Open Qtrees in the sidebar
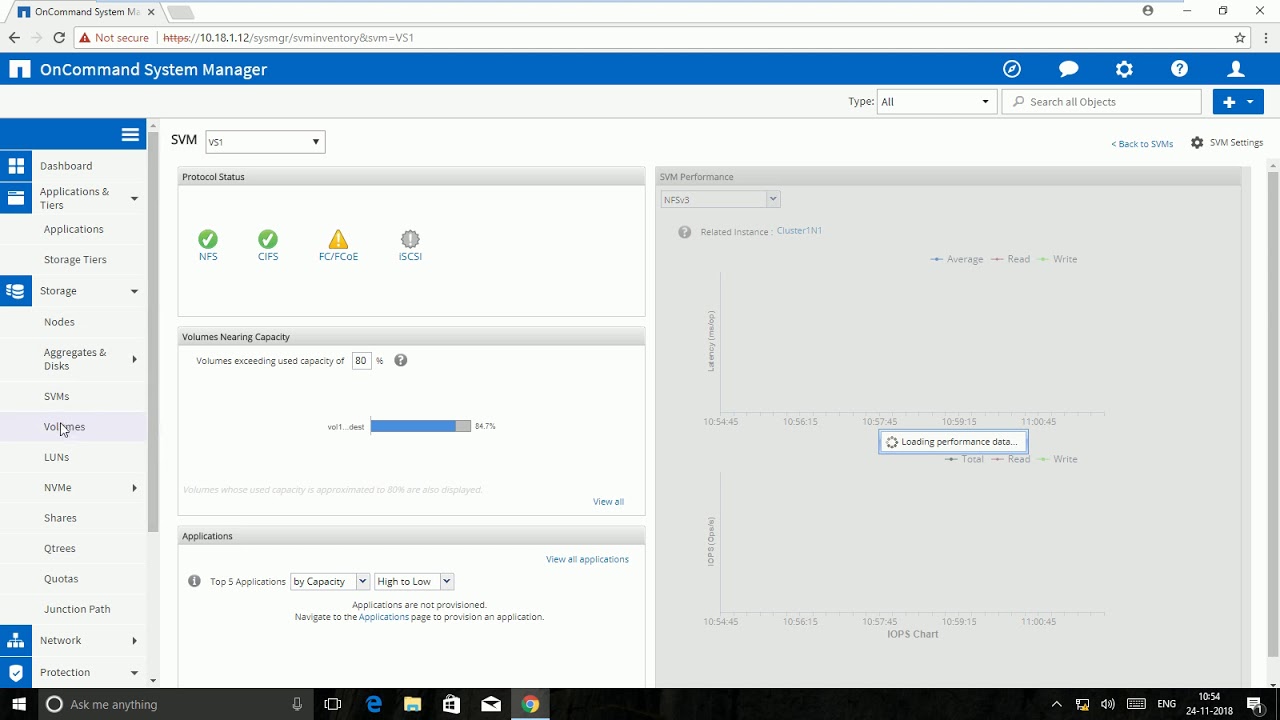Screen dimensions: 1280x720 click(x=60, y=549)
